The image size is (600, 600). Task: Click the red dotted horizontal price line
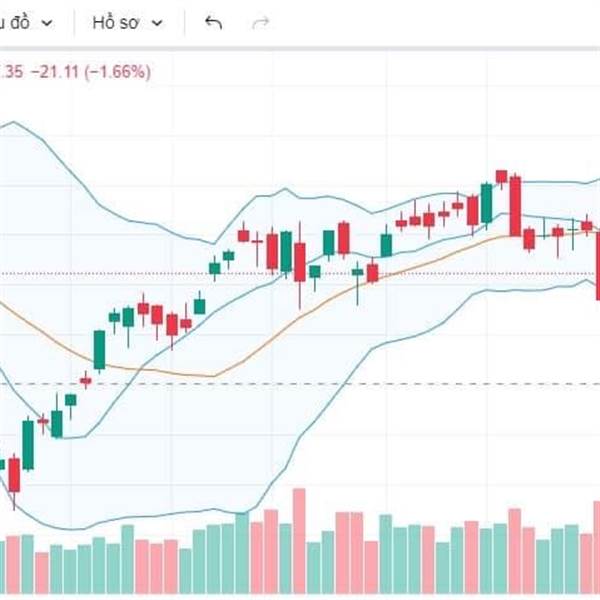click(x=450, y=273)
